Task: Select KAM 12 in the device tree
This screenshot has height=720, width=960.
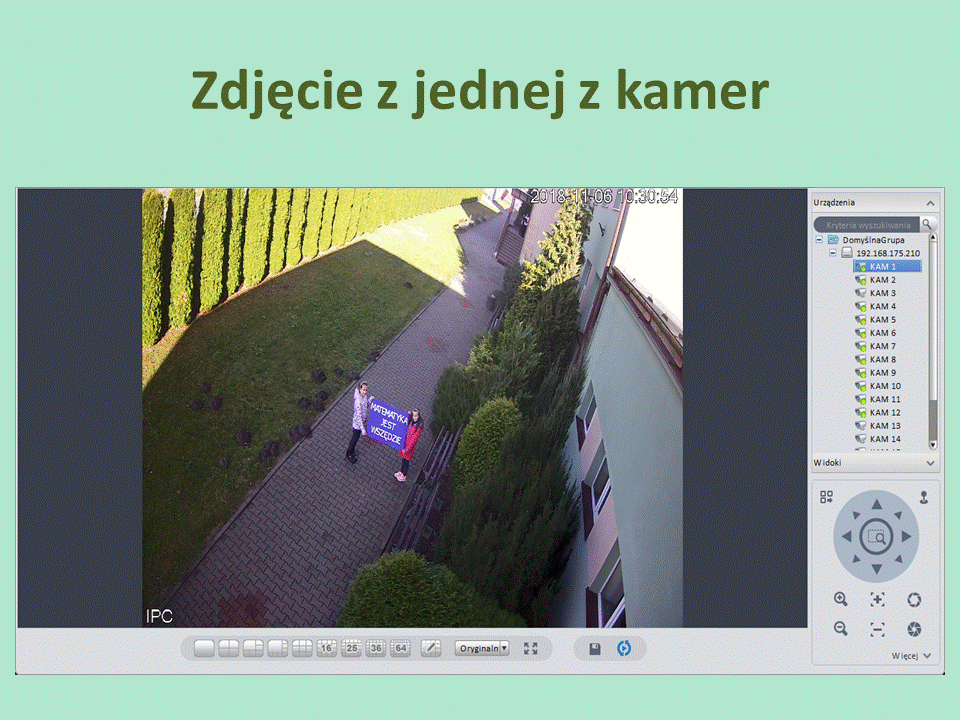Action: [x=885, y=412]
